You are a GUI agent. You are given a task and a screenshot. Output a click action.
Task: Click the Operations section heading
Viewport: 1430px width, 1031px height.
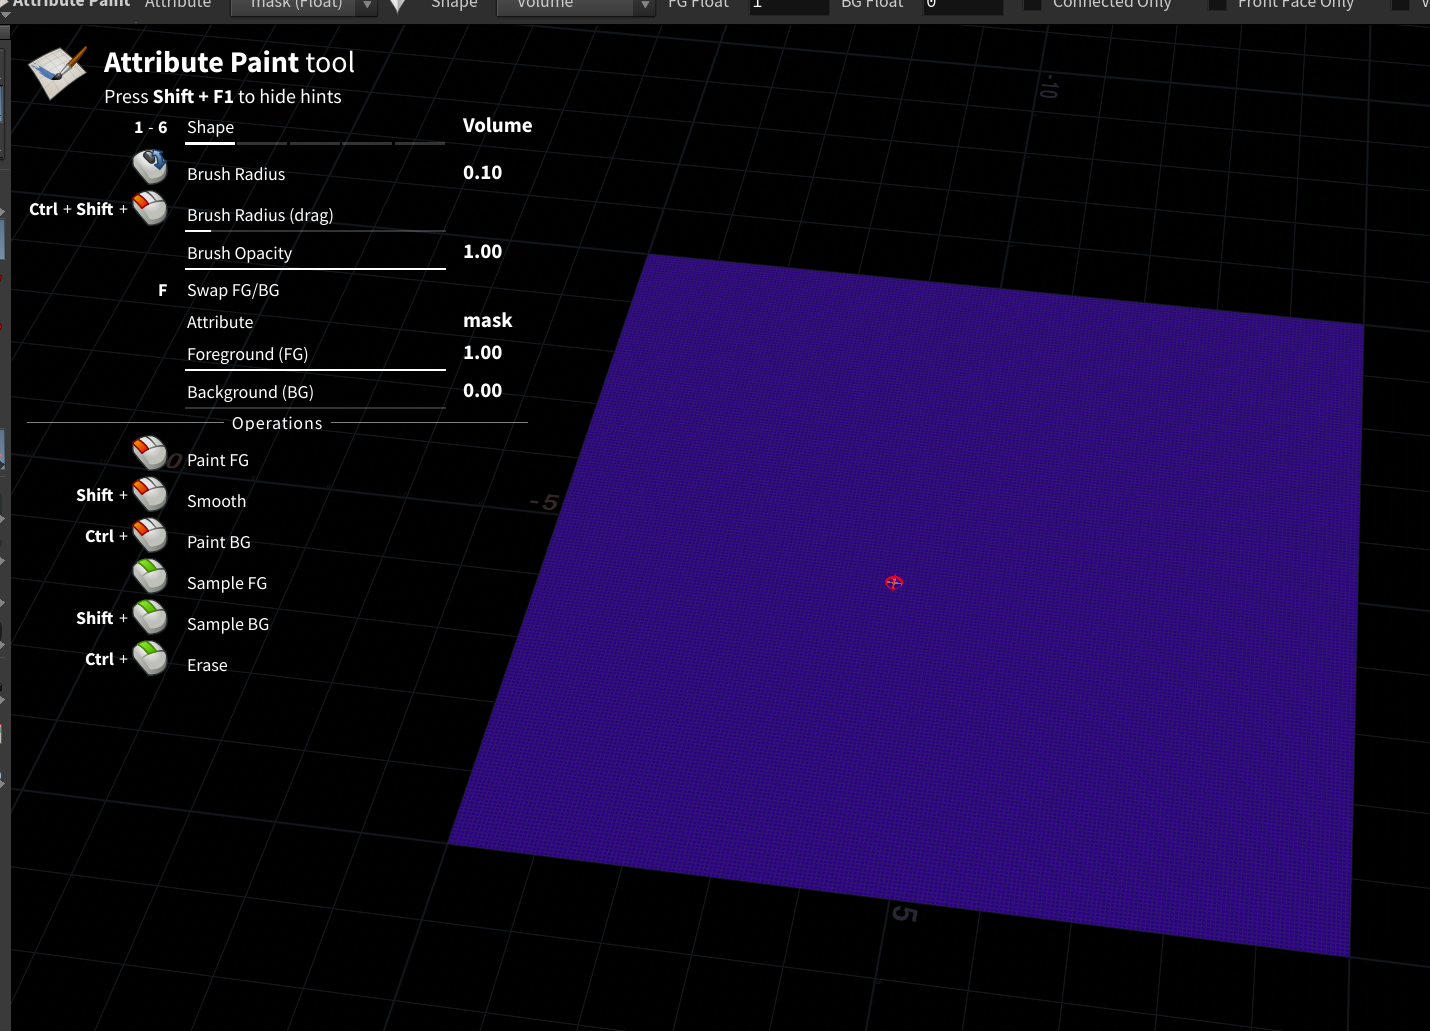click(277, 423)
